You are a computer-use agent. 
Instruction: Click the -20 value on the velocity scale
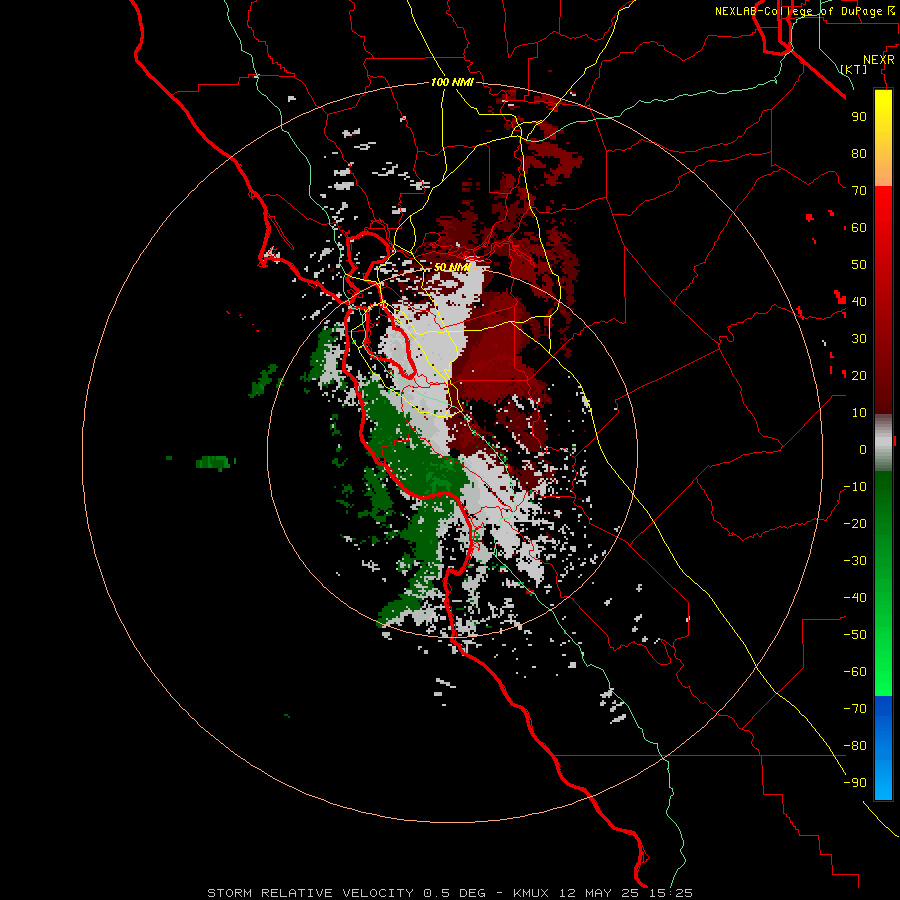[855, 523]
